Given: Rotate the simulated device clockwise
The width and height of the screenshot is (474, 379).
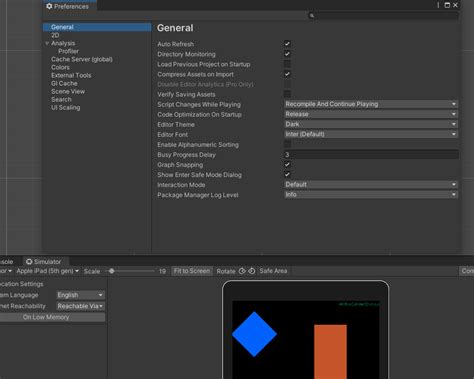Looking at the screenshot, I should coord(242,271).
